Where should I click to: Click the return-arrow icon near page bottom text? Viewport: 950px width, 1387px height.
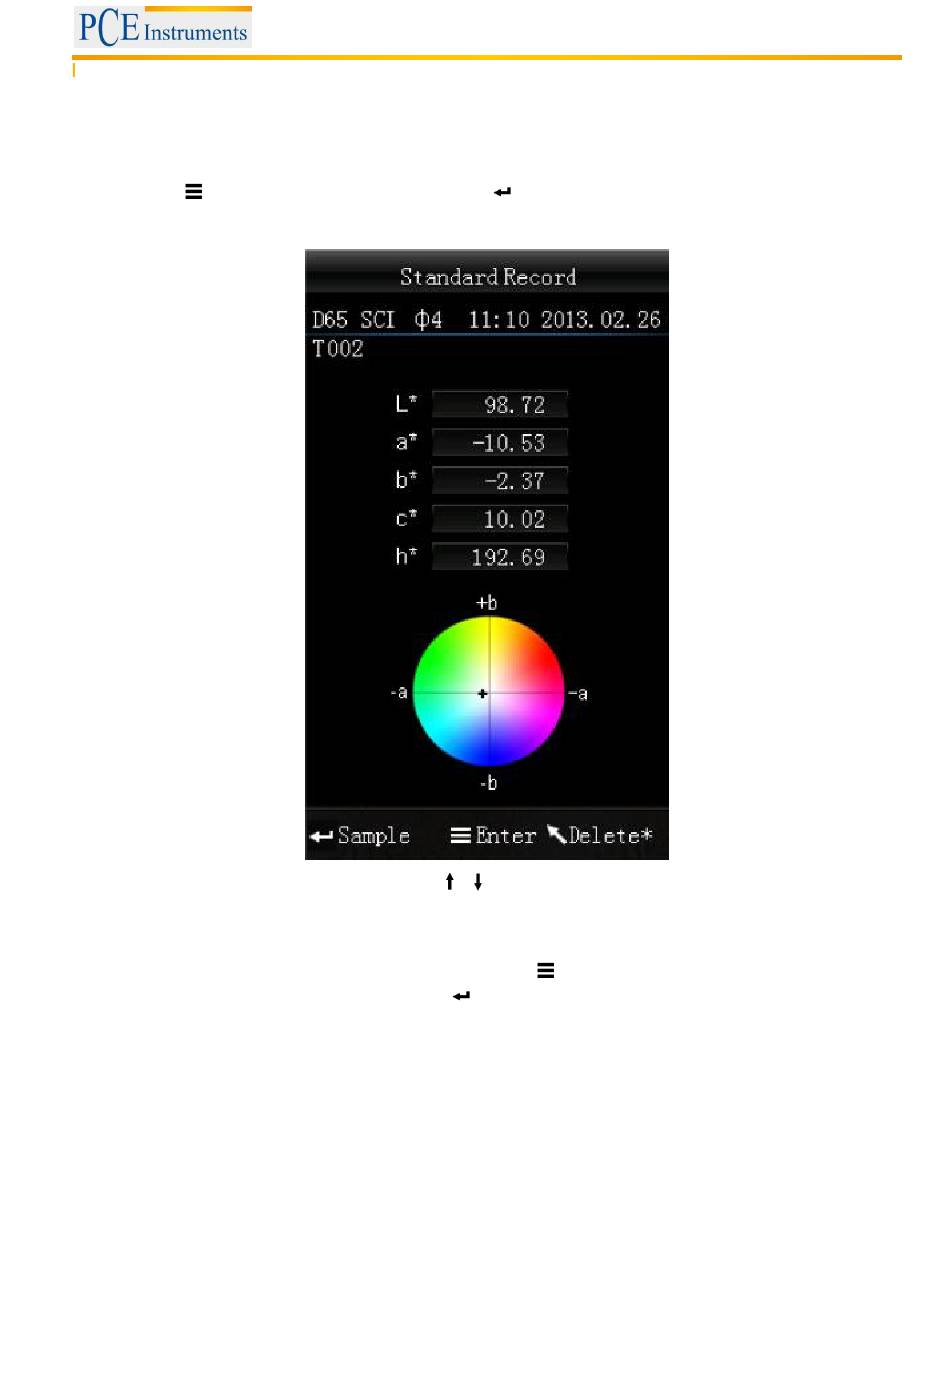461,996
